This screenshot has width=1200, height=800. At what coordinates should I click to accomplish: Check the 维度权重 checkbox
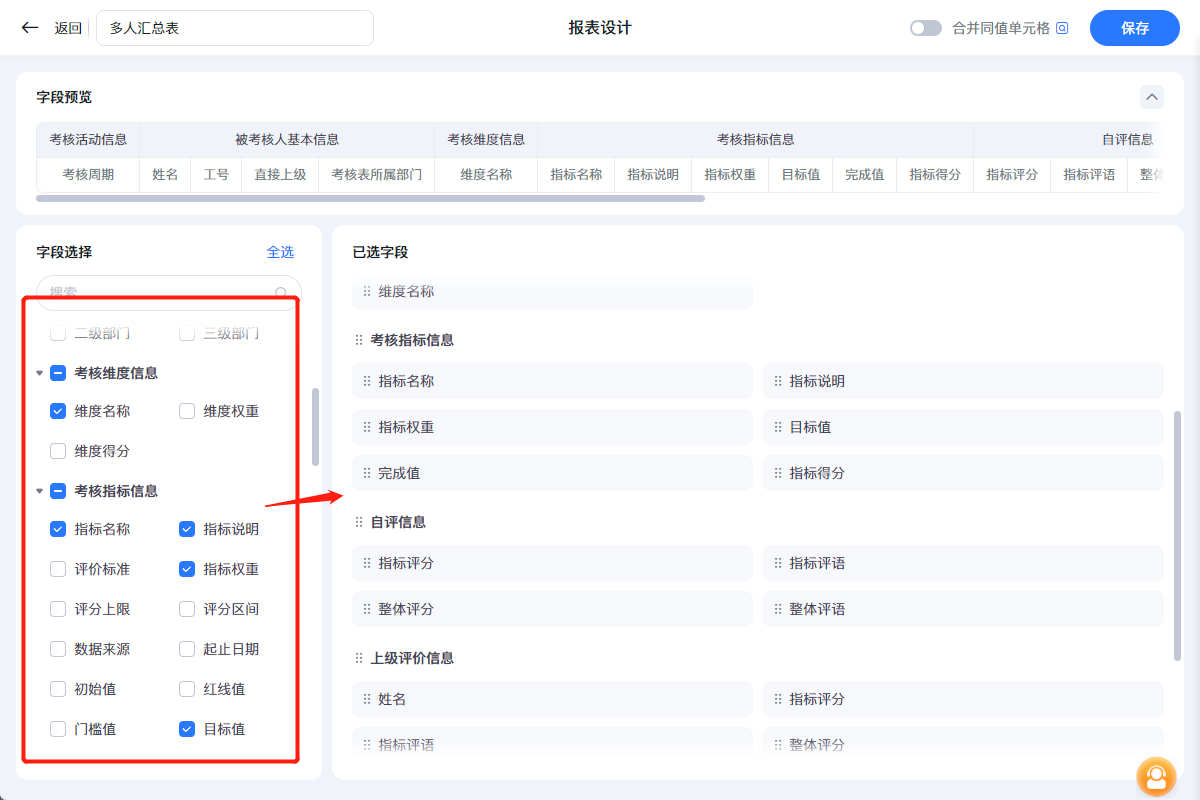(187, 411)
